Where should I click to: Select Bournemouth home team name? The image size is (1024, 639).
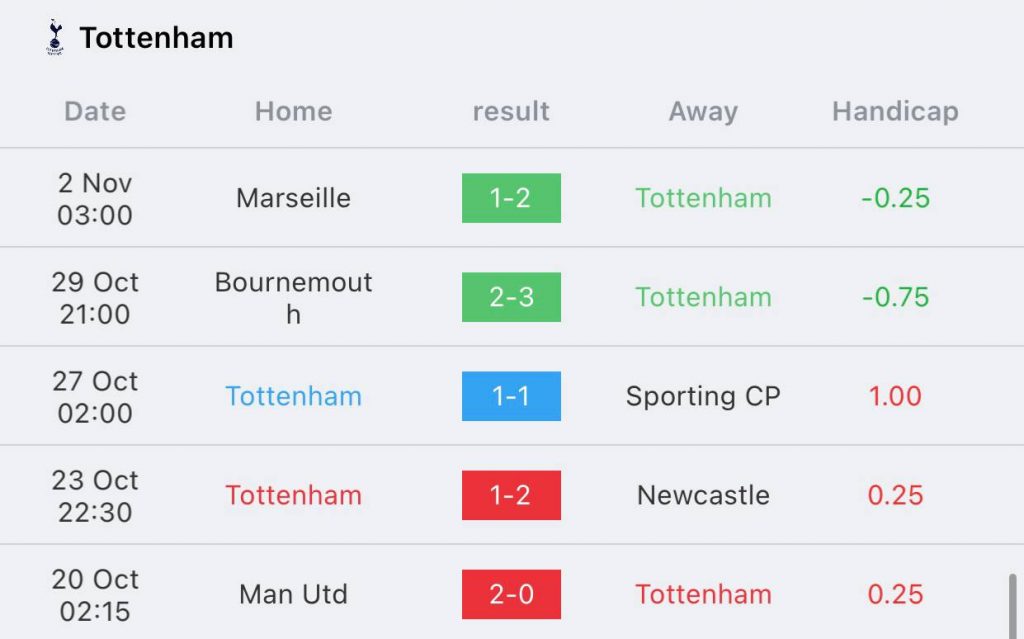293,298
